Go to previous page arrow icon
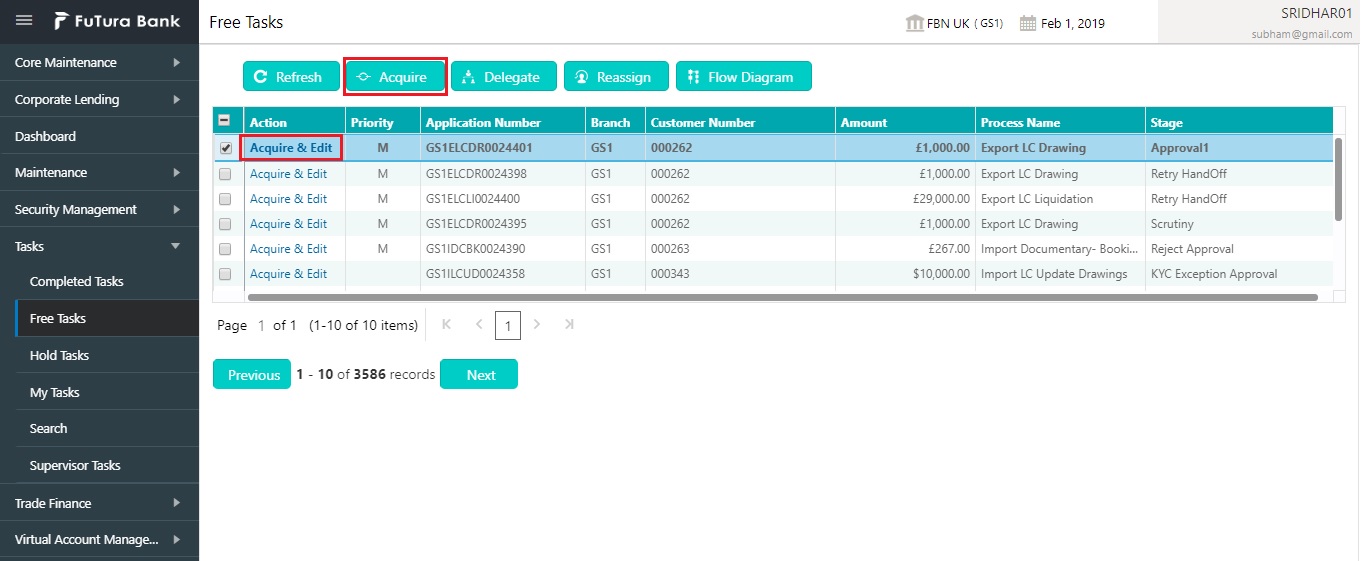Image resolution: width=1366 pixels, height=561 pixels. coord(479,324)
